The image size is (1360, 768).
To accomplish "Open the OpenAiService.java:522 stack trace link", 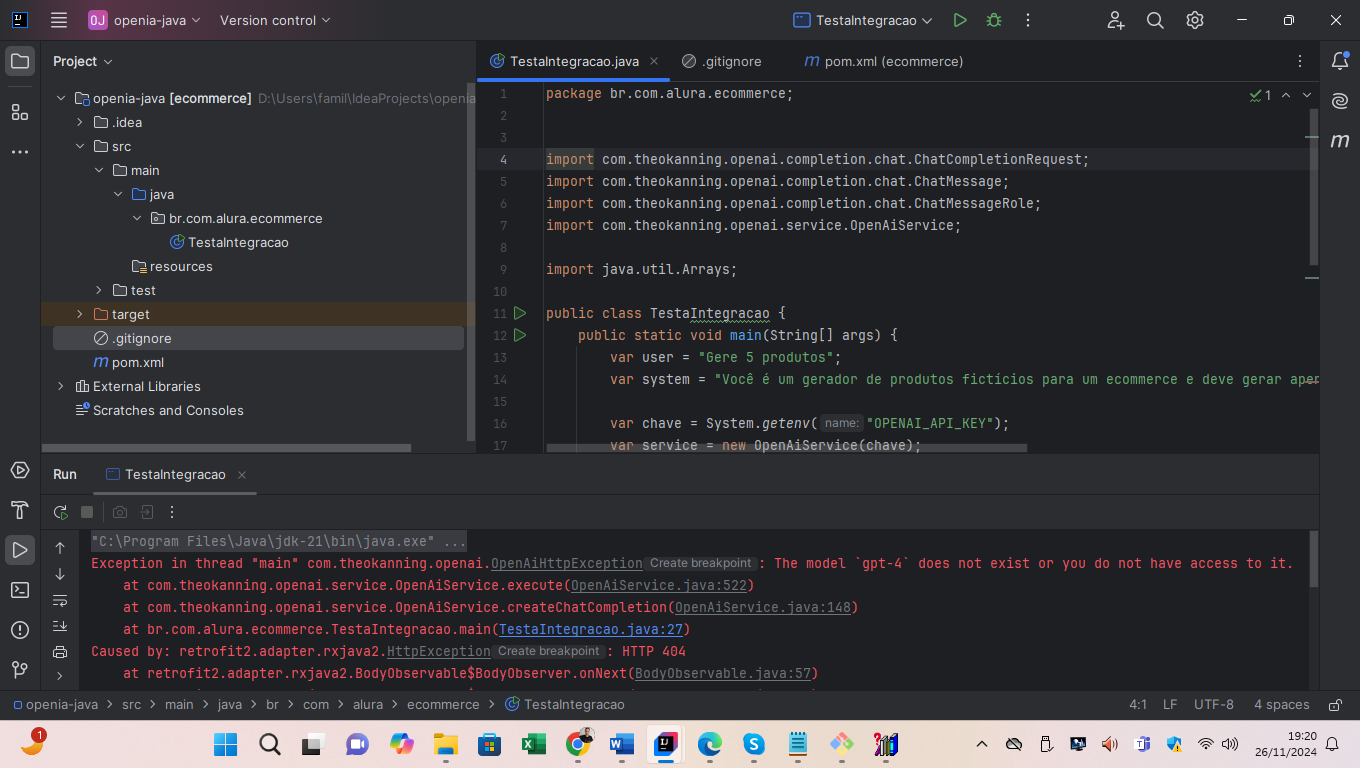I will (658, 585).
